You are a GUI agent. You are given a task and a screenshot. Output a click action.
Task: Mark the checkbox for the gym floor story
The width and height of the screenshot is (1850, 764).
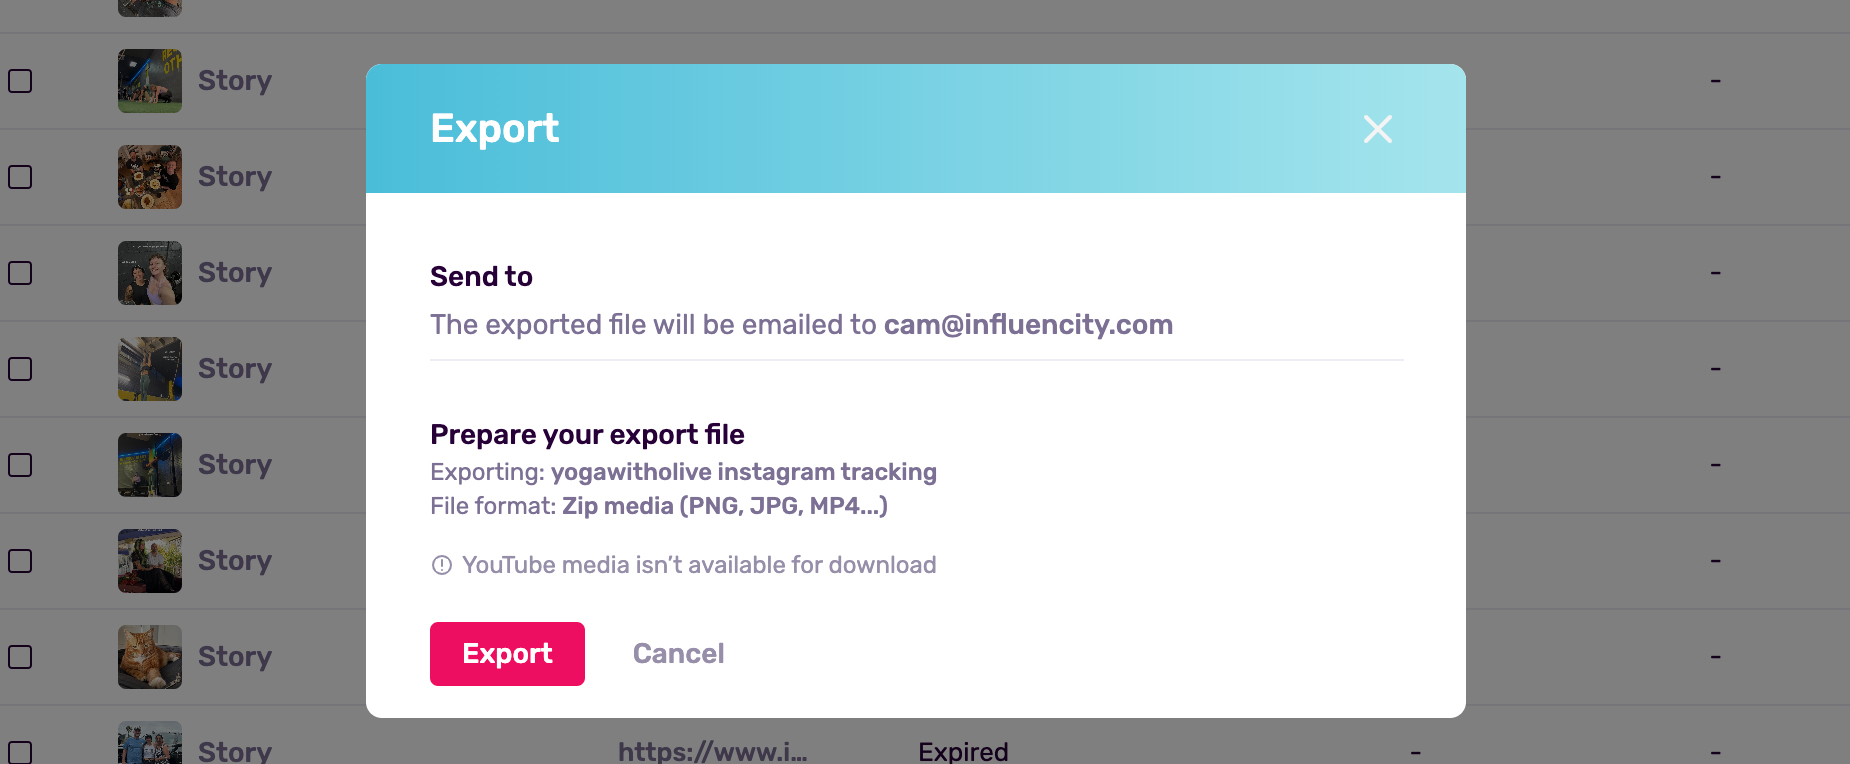(20, 81)
